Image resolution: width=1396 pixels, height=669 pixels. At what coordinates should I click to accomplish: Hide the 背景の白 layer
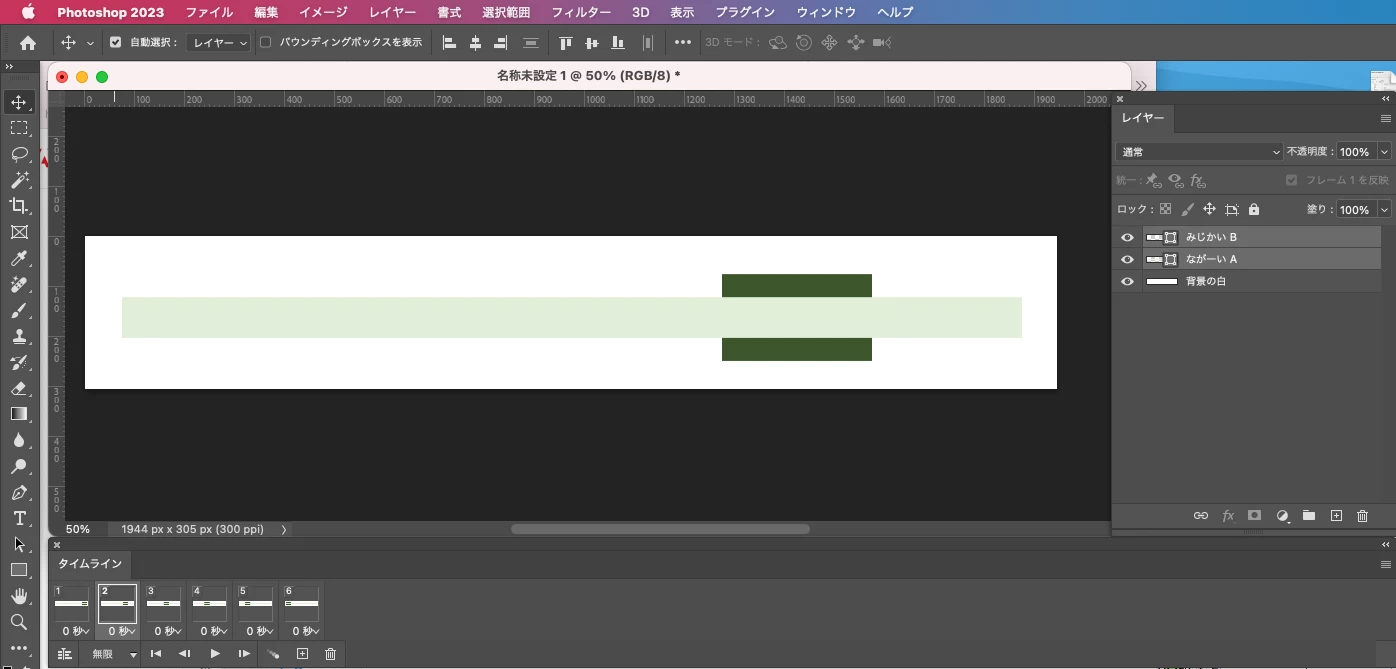[1127, 282]
